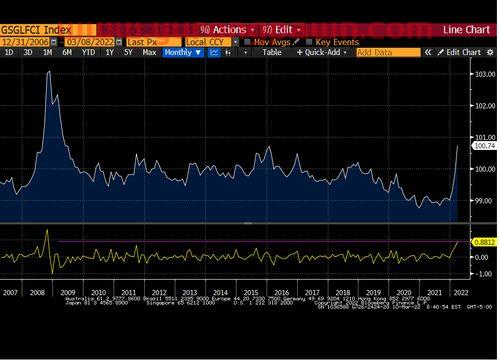Select the 5Y time range
The height and width of the screenshot is (360, 499).
point(128,52)
